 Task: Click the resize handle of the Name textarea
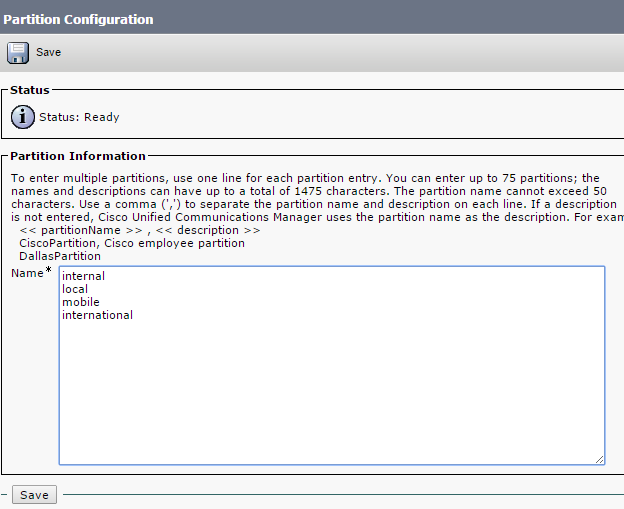click(x=599, y=459)
